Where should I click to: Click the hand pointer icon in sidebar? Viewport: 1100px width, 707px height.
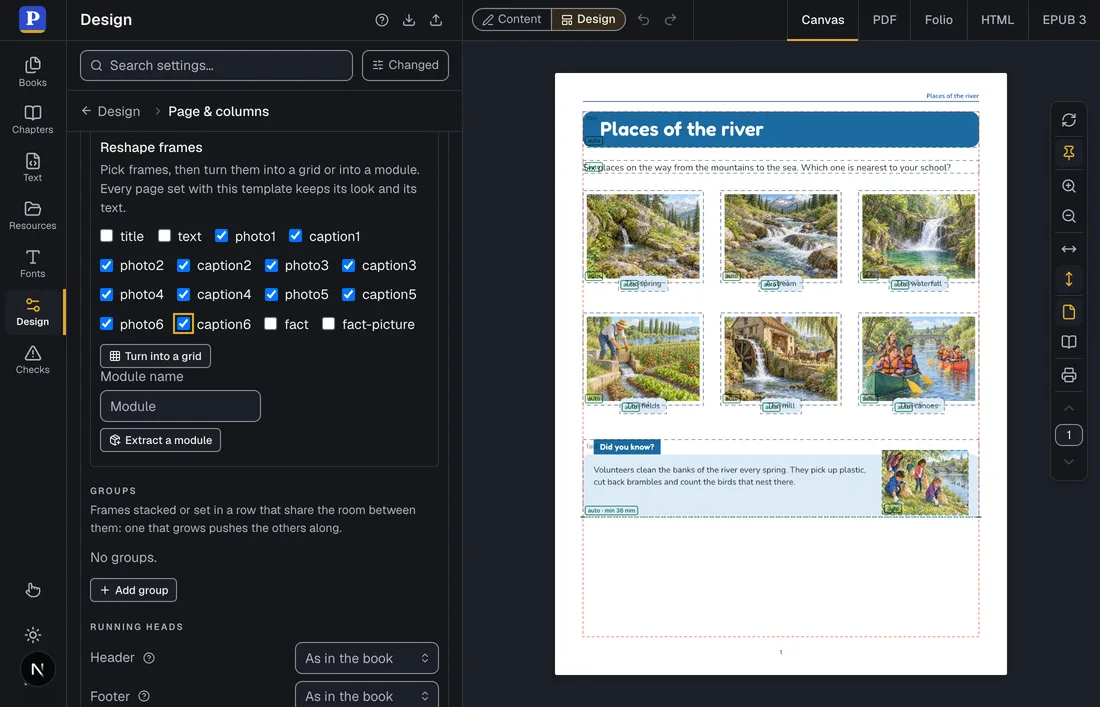pyautogui.click(x=33, y=590)
